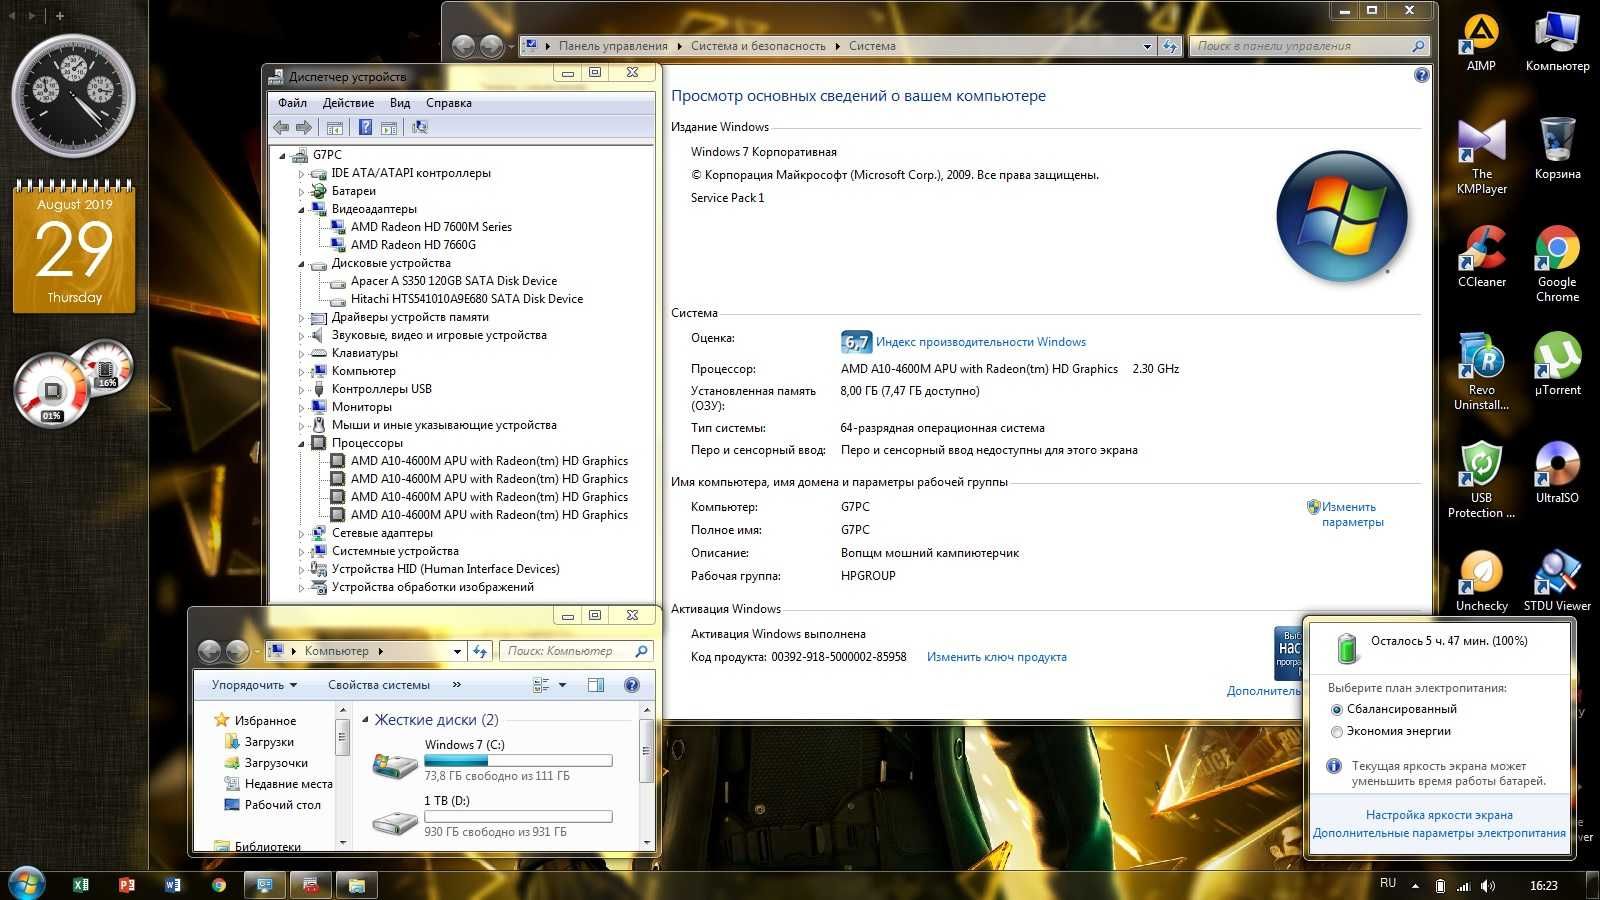The width and height of the screenshot is (1600, 900).
Task: Select Сбалансированный power plan
Action: pos(1393,709)
